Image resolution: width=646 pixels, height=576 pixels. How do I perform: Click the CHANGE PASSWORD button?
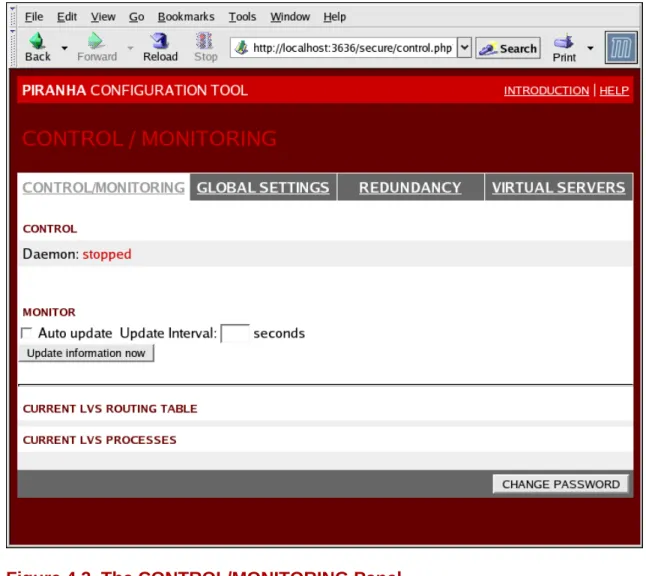561,484
